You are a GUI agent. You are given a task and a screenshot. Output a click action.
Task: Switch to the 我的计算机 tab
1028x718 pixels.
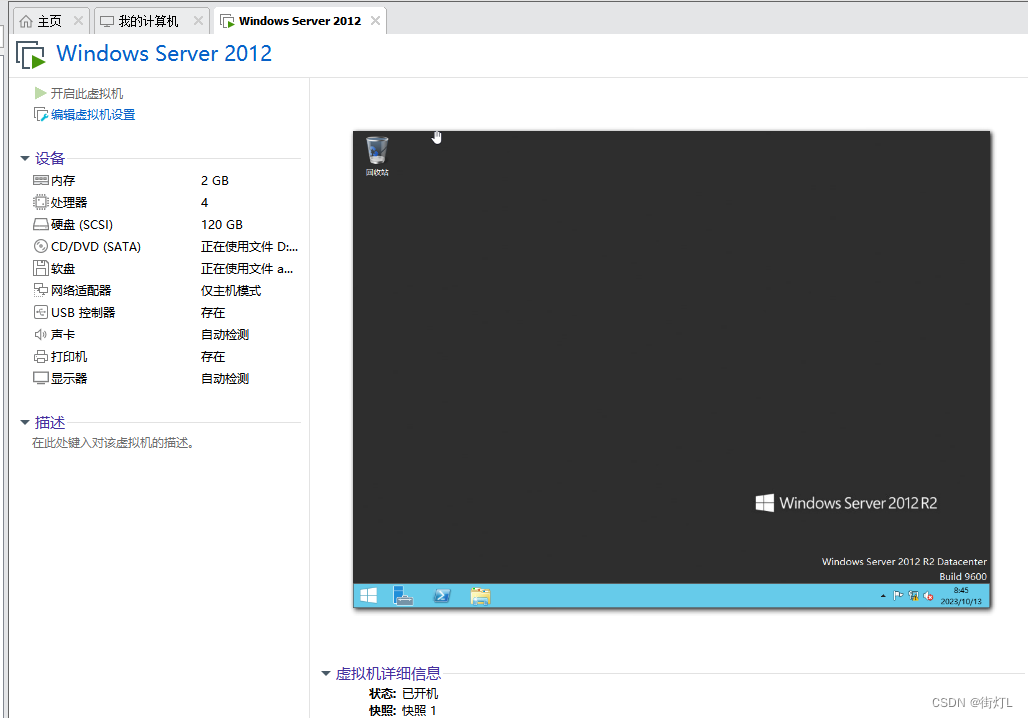(149, 21)
